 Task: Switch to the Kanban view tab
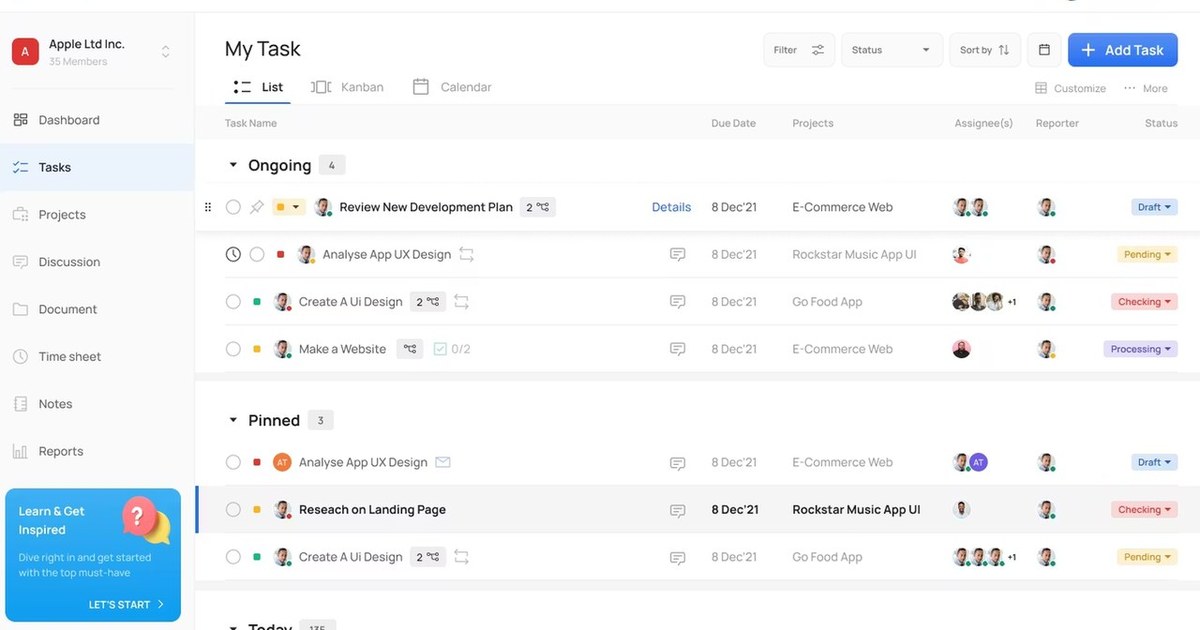point(347,87)
